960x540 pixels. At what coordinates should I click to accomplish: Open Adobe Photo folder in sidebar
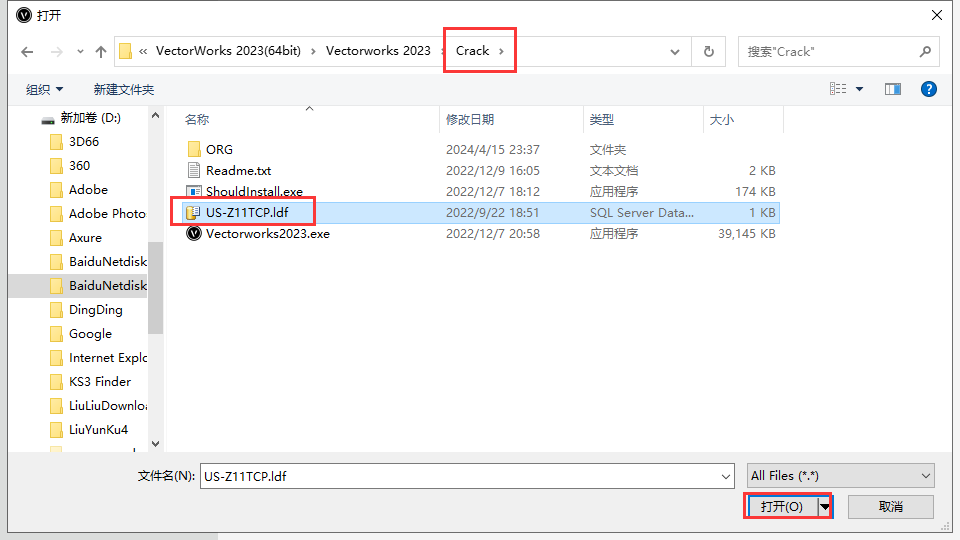coord(107,213)
